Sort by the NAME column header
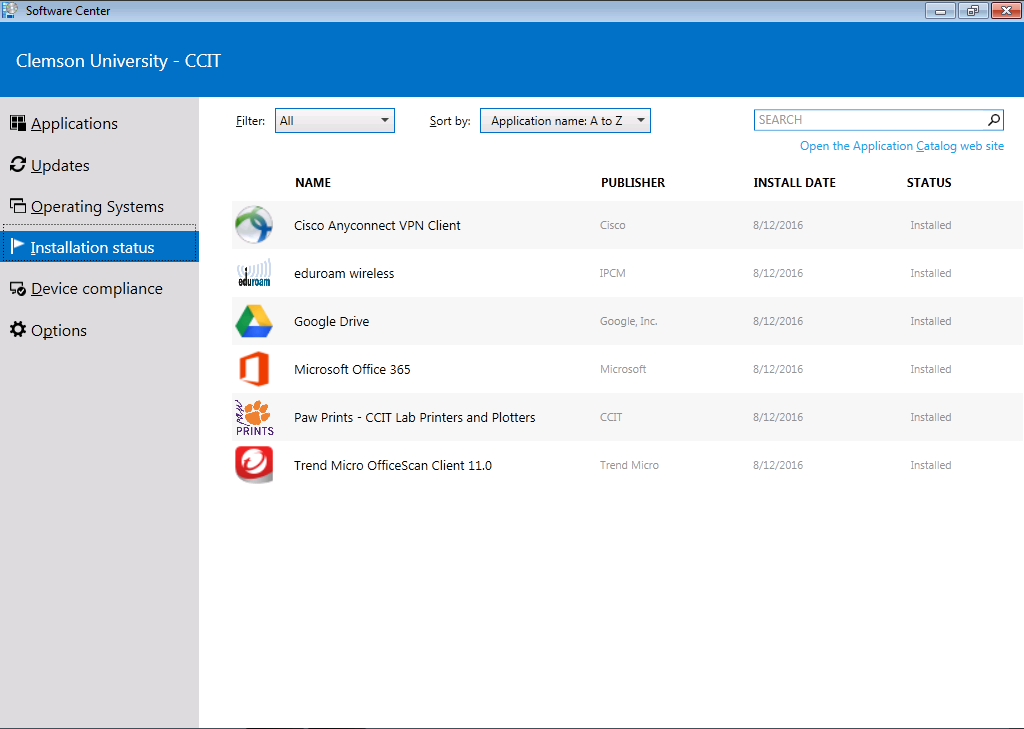The height and width of the screenshot is (729, 1024). (x=313, y=183)
